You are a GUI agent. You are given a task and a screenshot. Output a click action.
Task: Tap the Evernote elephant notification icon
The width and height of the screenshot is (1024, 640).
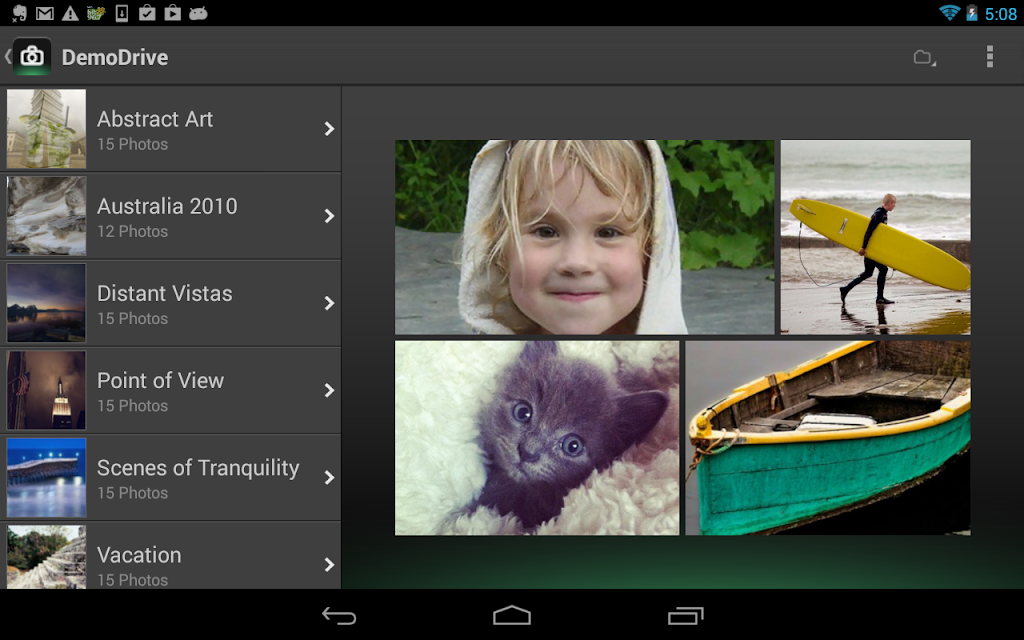click(20, 13)
